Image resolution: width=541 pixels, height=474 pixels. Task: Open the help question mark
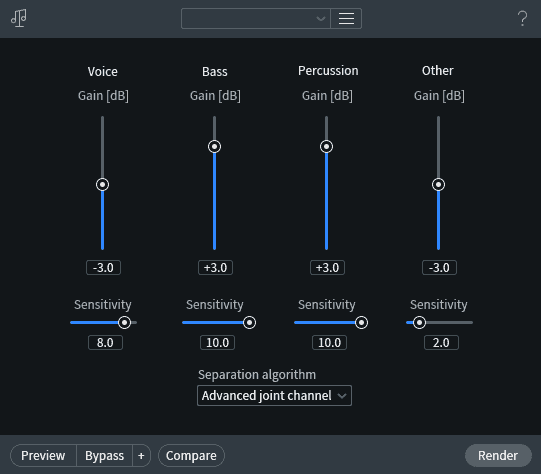[522, 18]
